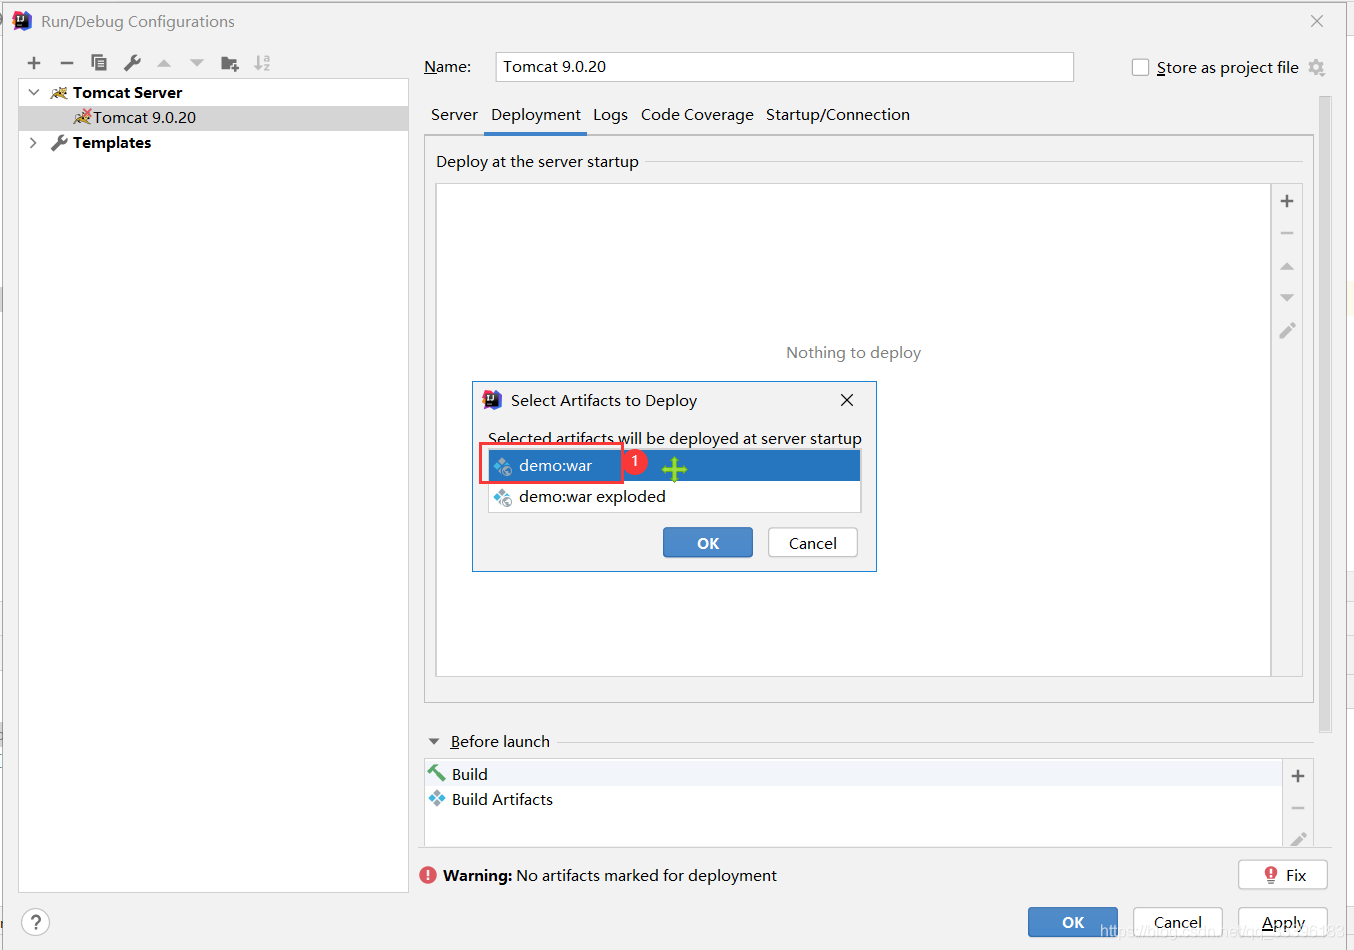The height and width of the screenshot is (950, 1354).
Task: Select Tomcat Server group label
Action: click(x=127, y=92)
